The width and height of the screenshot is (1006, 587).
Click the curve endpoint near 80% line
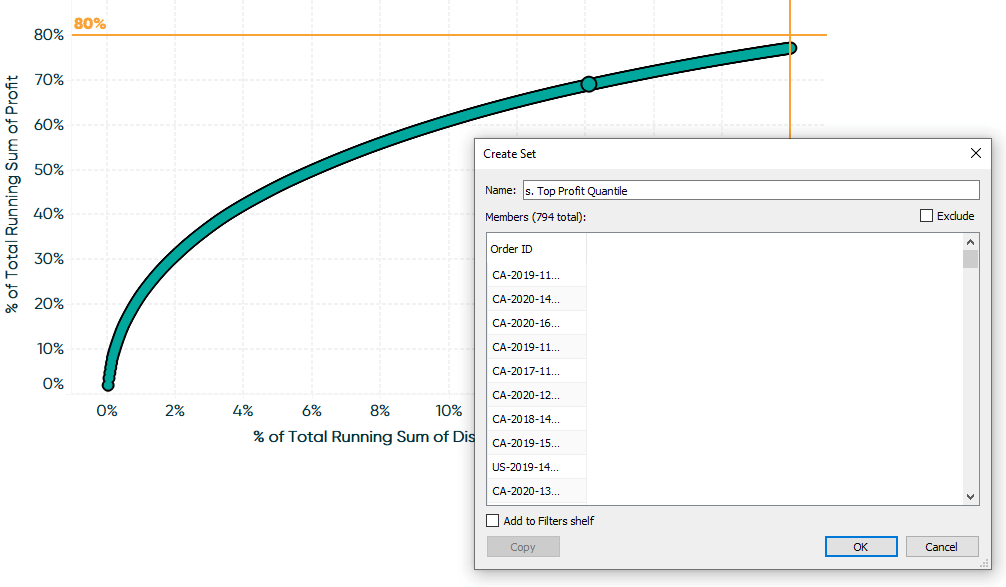coord(791,48)
